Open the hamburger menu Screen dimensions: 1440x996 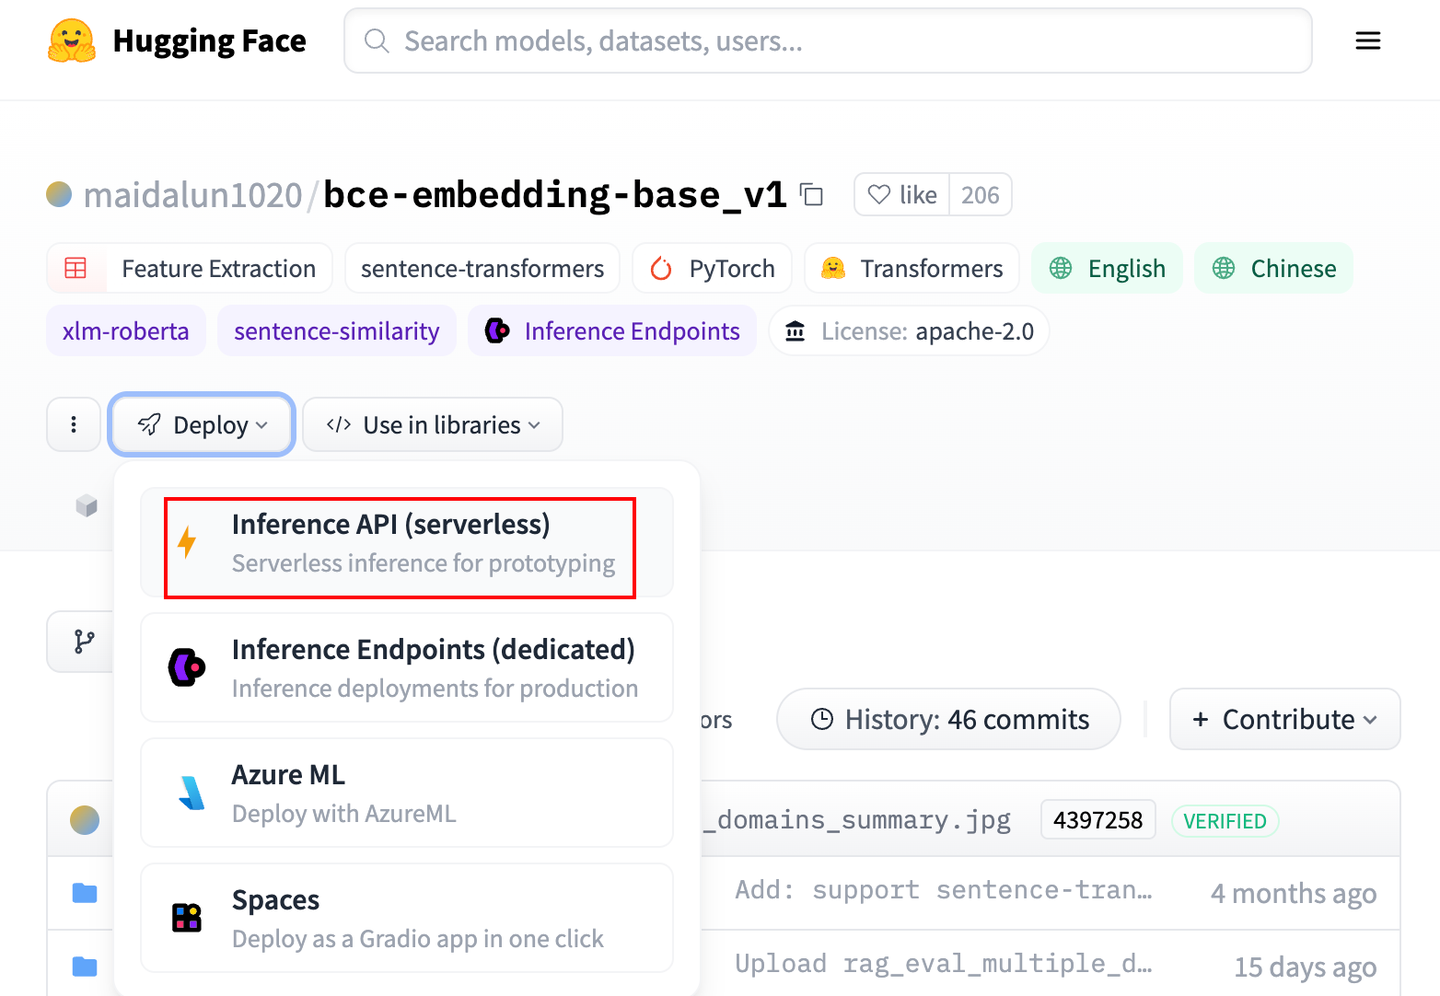click(x=1367, y=40)
